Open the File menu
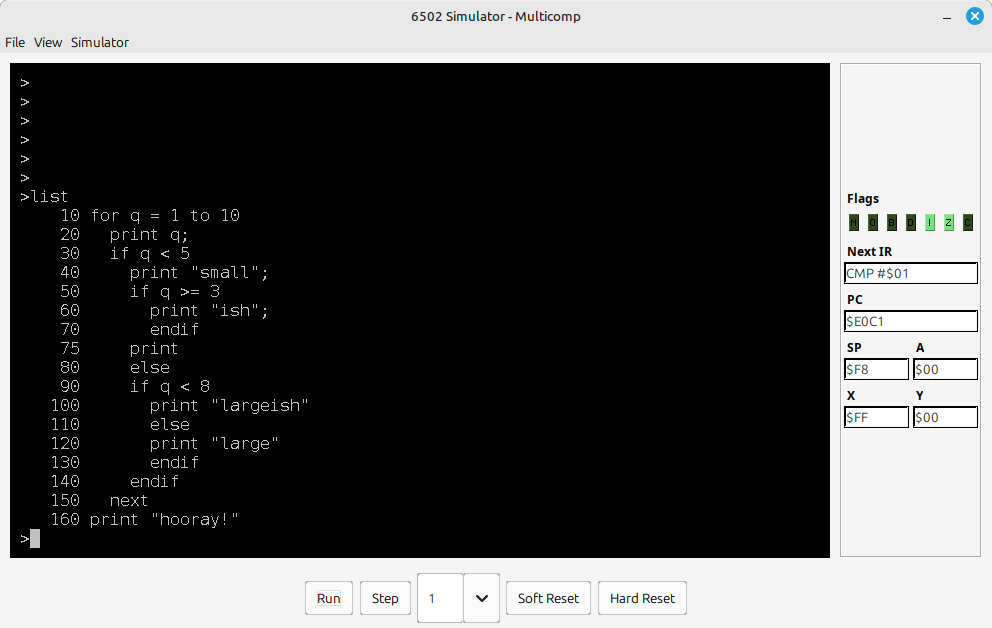The image size is (992, 628). [15, 42]
